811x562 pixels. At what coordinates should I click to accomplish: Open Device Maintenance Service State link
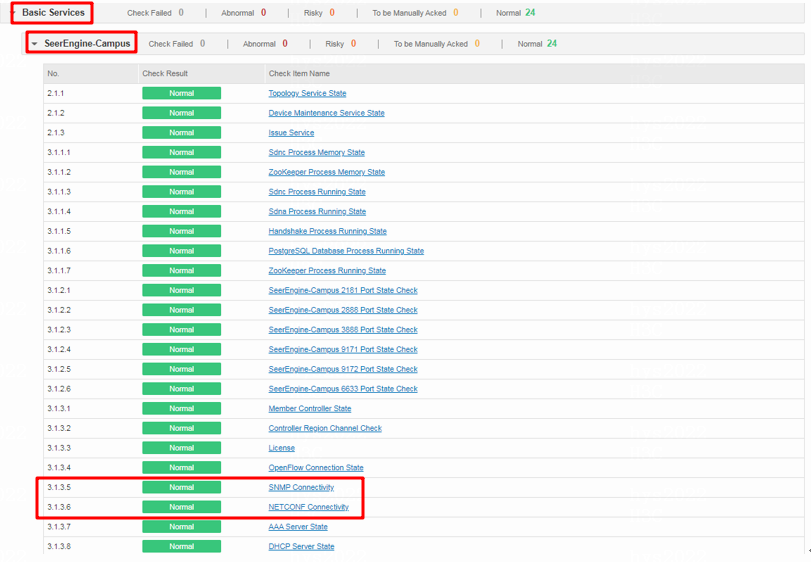(326, 113)
